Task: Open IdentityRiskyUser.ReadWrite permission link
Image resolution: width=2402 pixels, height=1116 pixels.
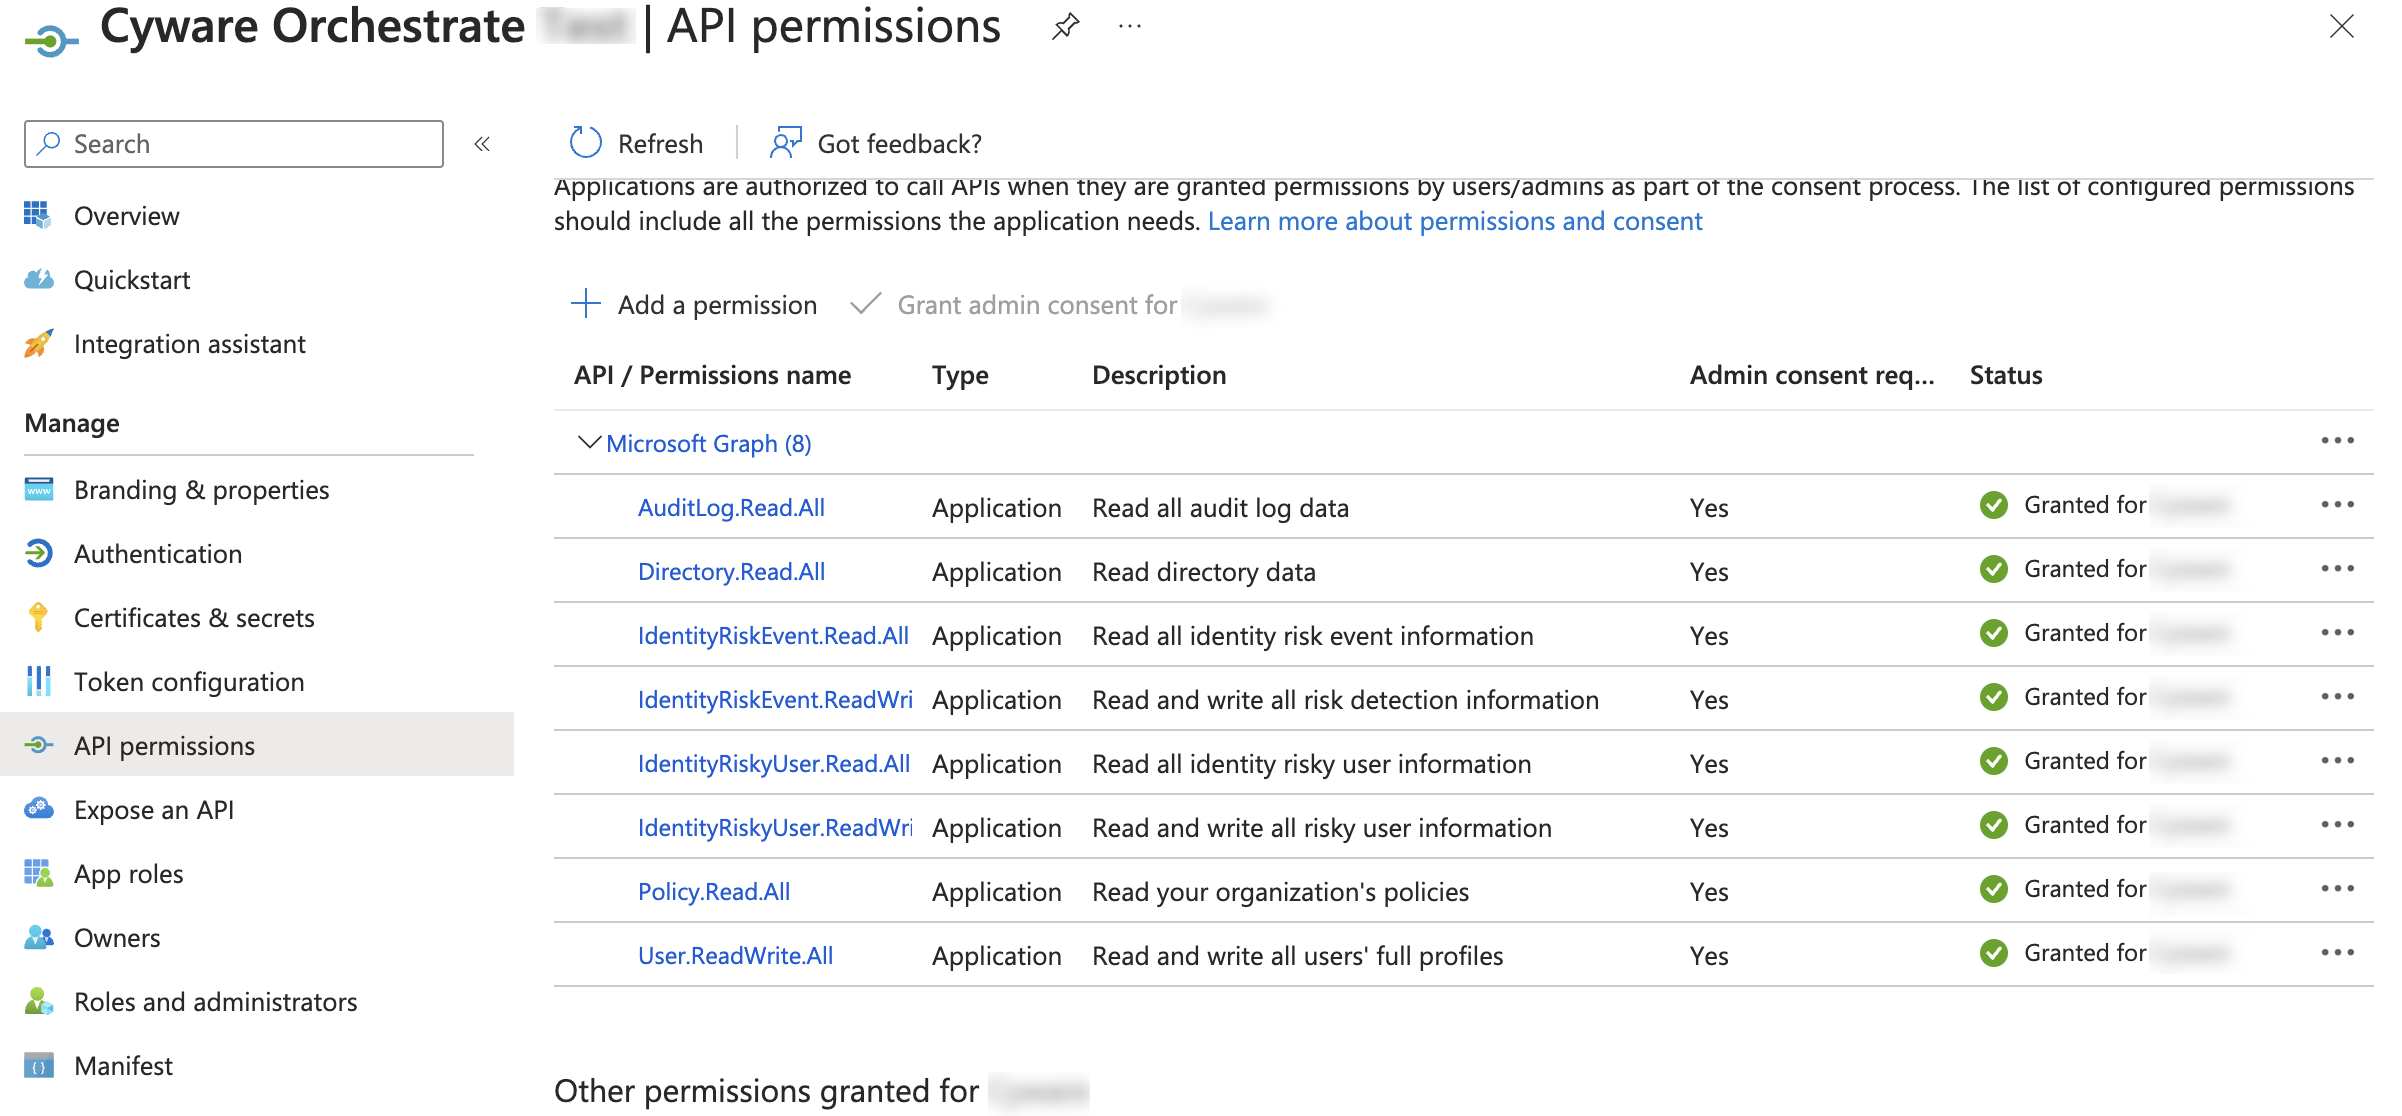Action: (x=775, y=828)
